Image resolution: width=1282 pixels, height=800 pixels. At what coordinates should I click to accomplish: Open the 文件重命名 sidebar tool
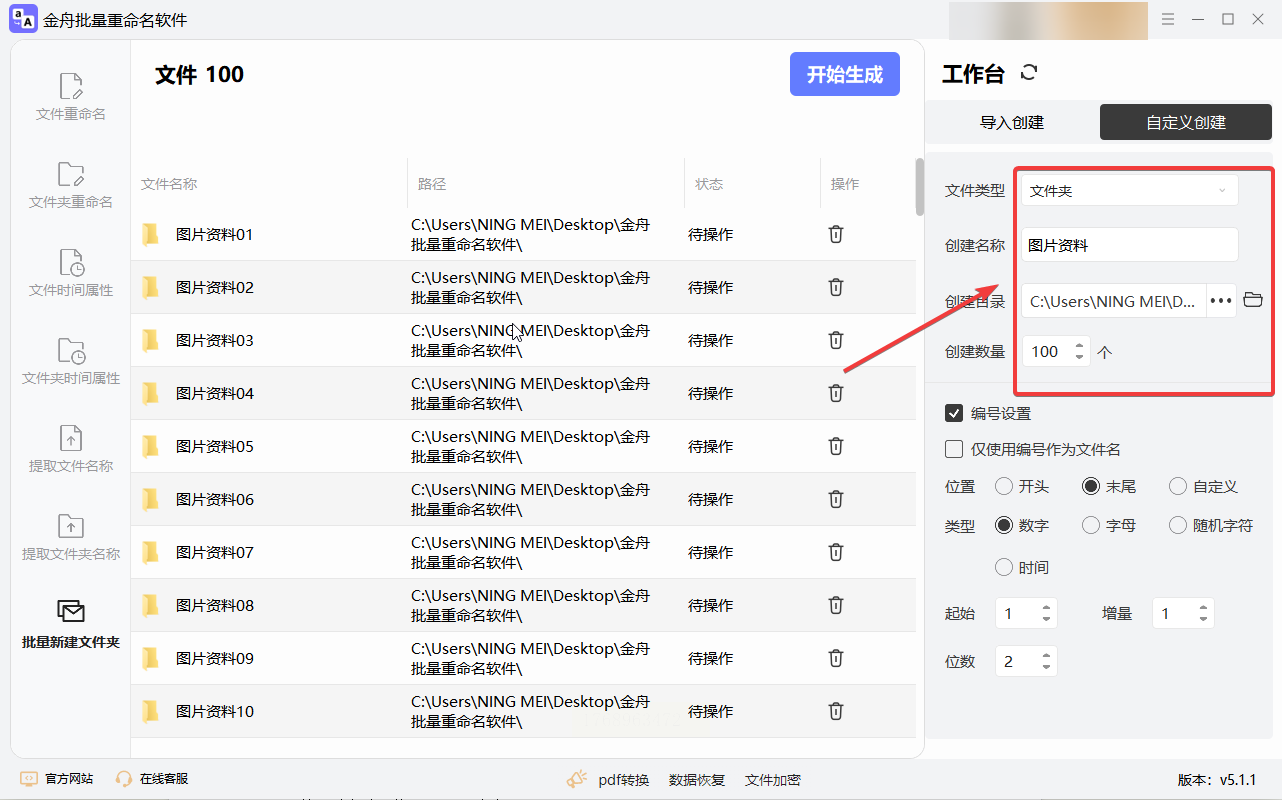point(70,97)
